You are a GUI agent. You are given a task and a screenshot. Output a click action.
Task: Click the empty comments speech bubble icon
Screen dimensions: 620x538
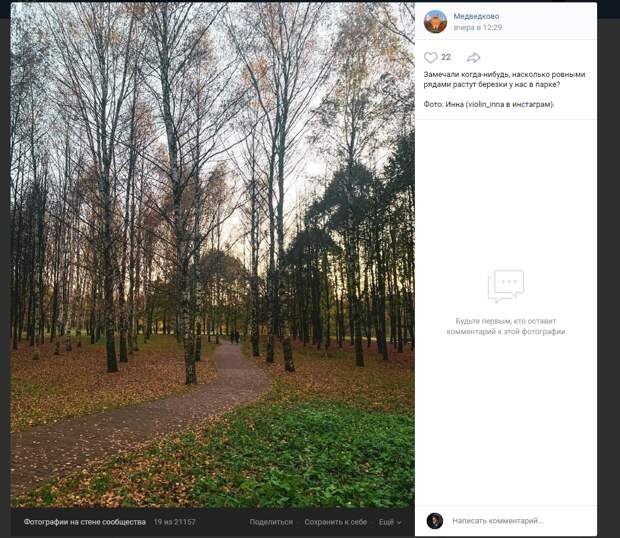[506, 286]
